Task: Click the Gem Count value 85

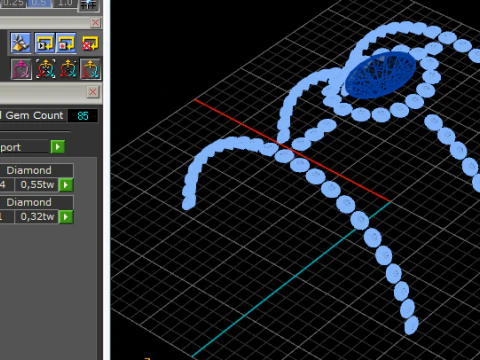Action: pyautogui.click(x=83, y=116)
